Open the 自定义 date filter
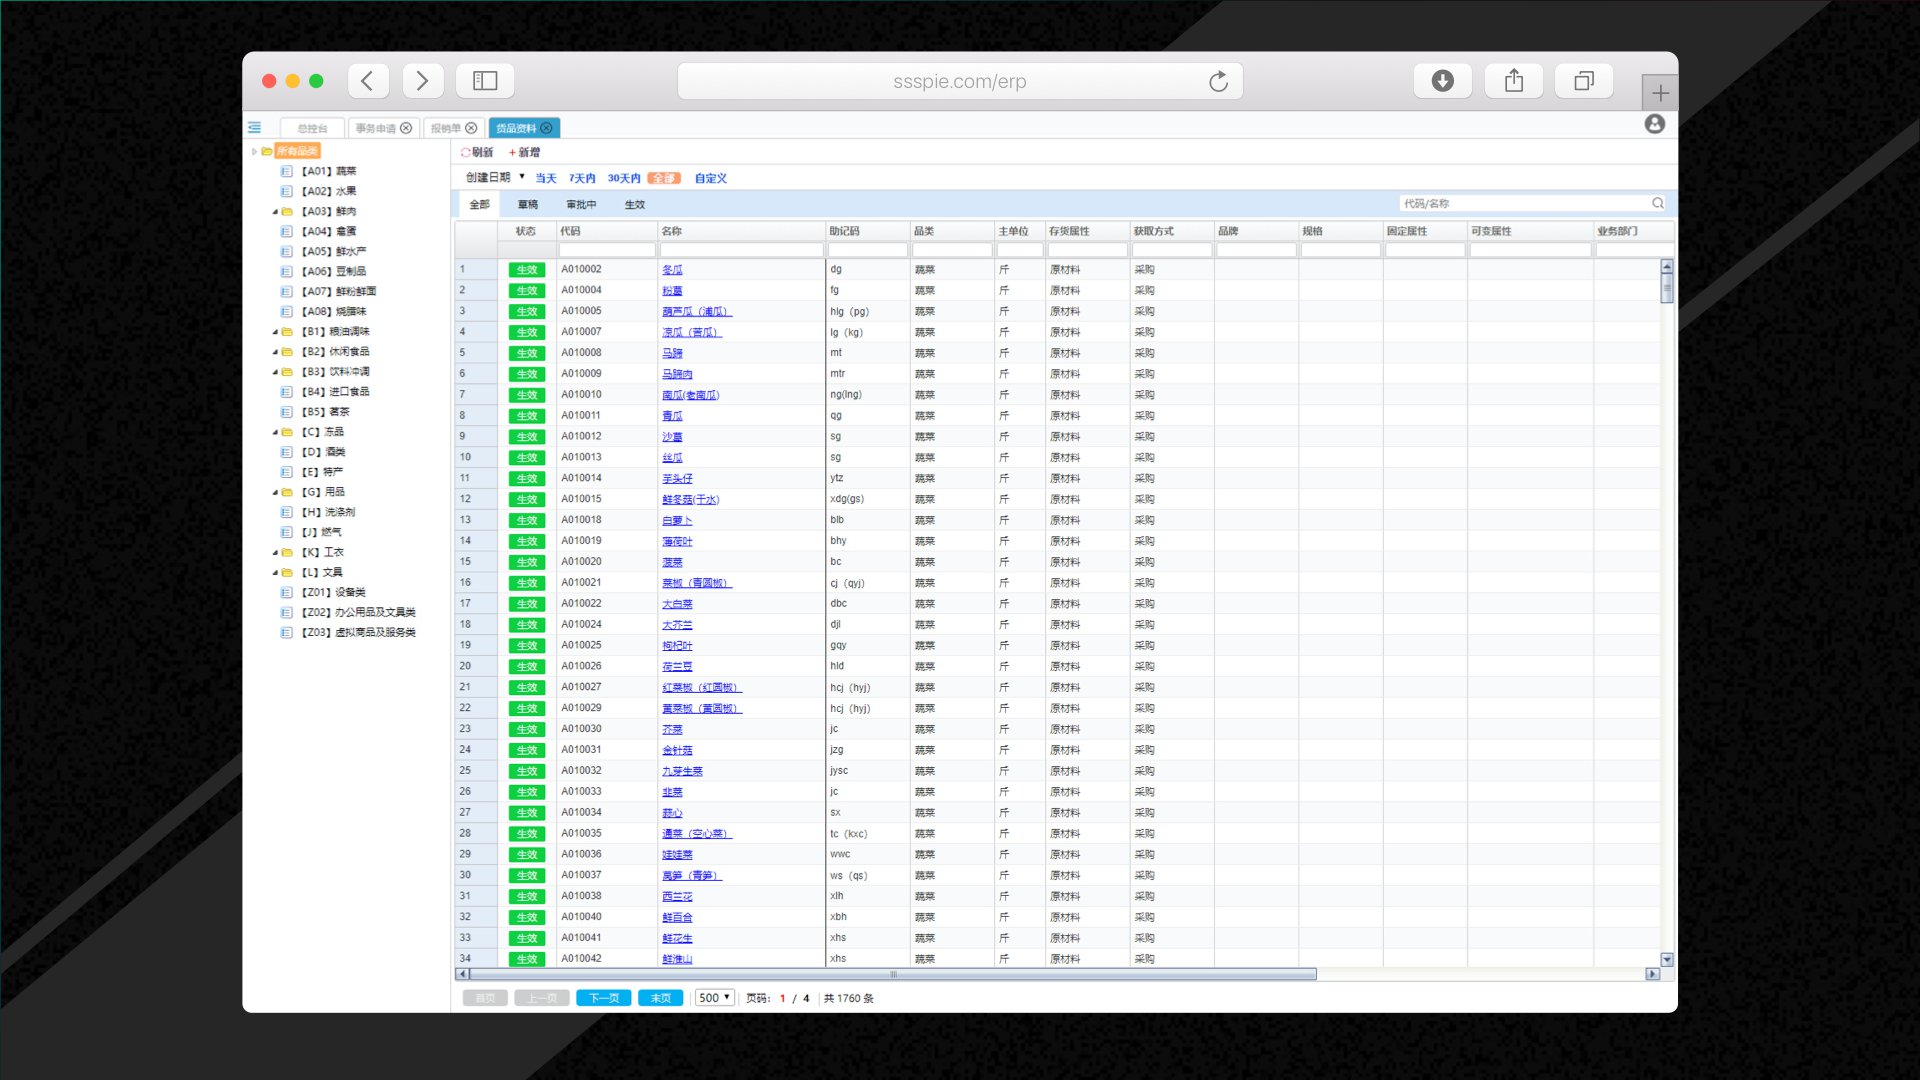The image size is (1920, 1080). 711,178
